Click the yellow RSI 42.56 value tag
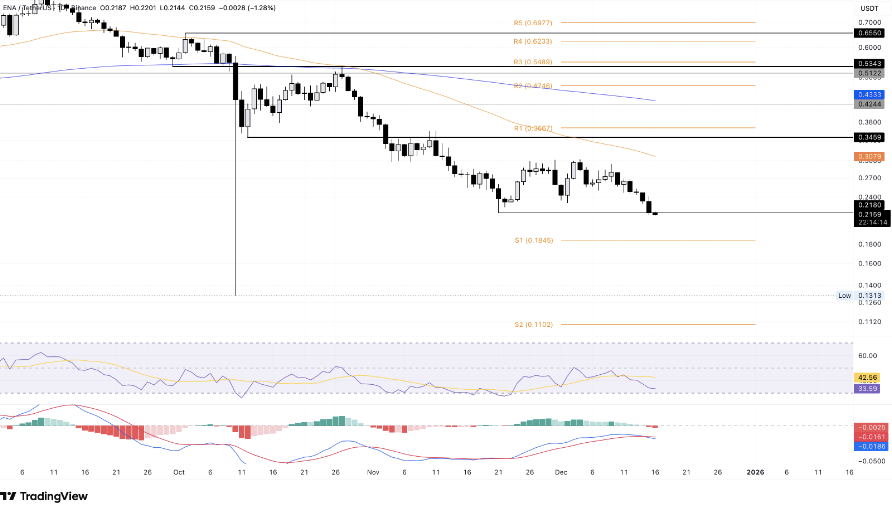This screenshot has height=506, width=892. coord(868,378)
